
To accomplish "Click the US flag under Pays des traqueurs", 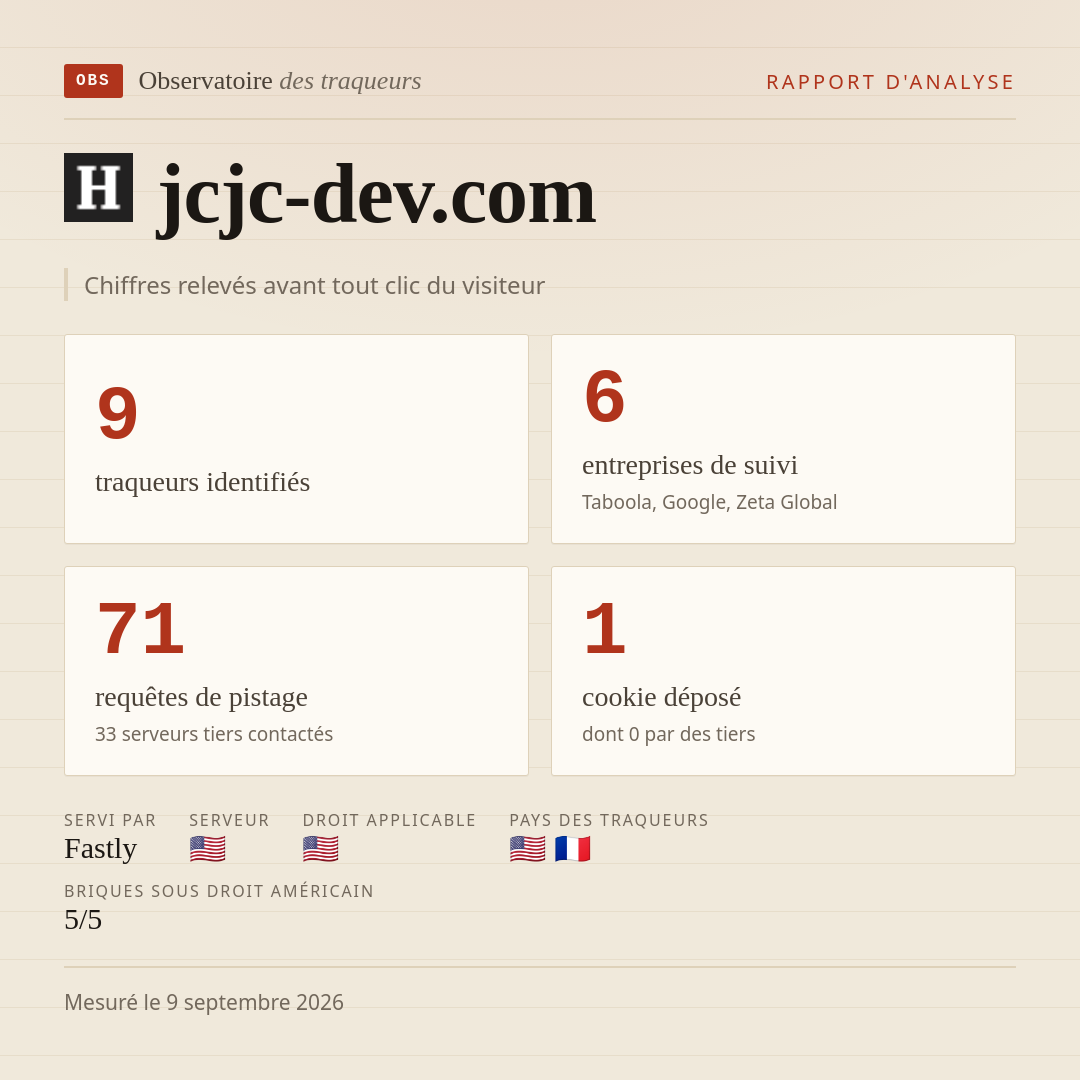I will (x=528, y=849).
